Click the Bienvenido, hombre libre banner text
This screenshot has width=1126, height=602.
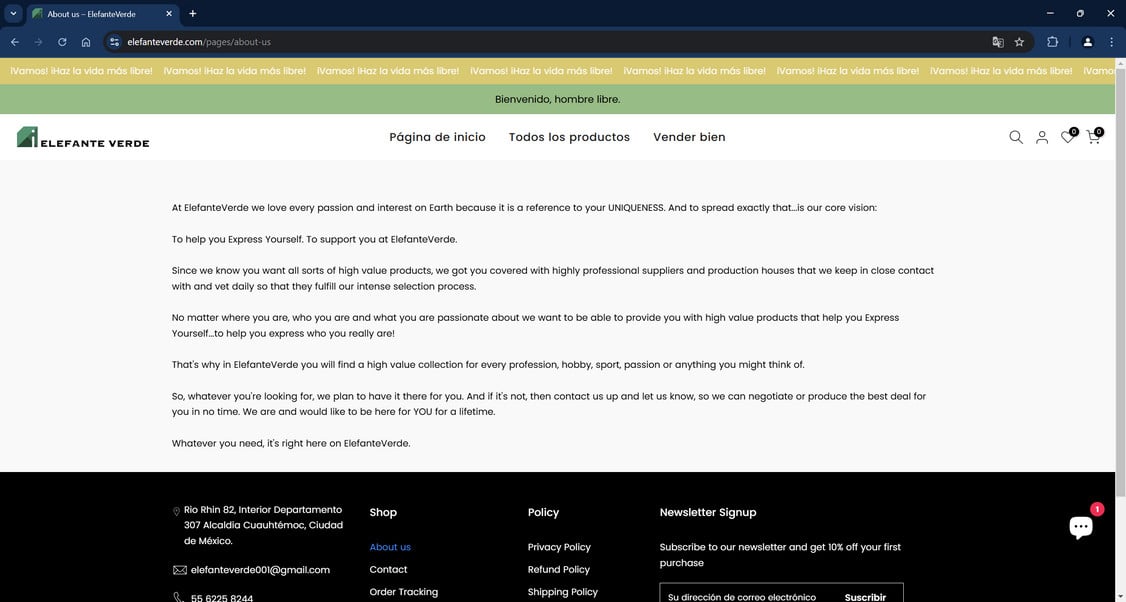(x=557, y=99)
